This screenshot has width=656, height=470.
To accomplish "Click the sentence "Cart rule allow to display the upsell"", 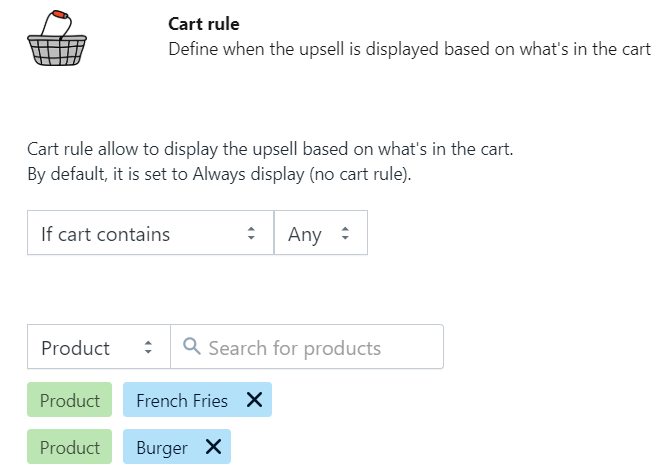I will [270, 150].
